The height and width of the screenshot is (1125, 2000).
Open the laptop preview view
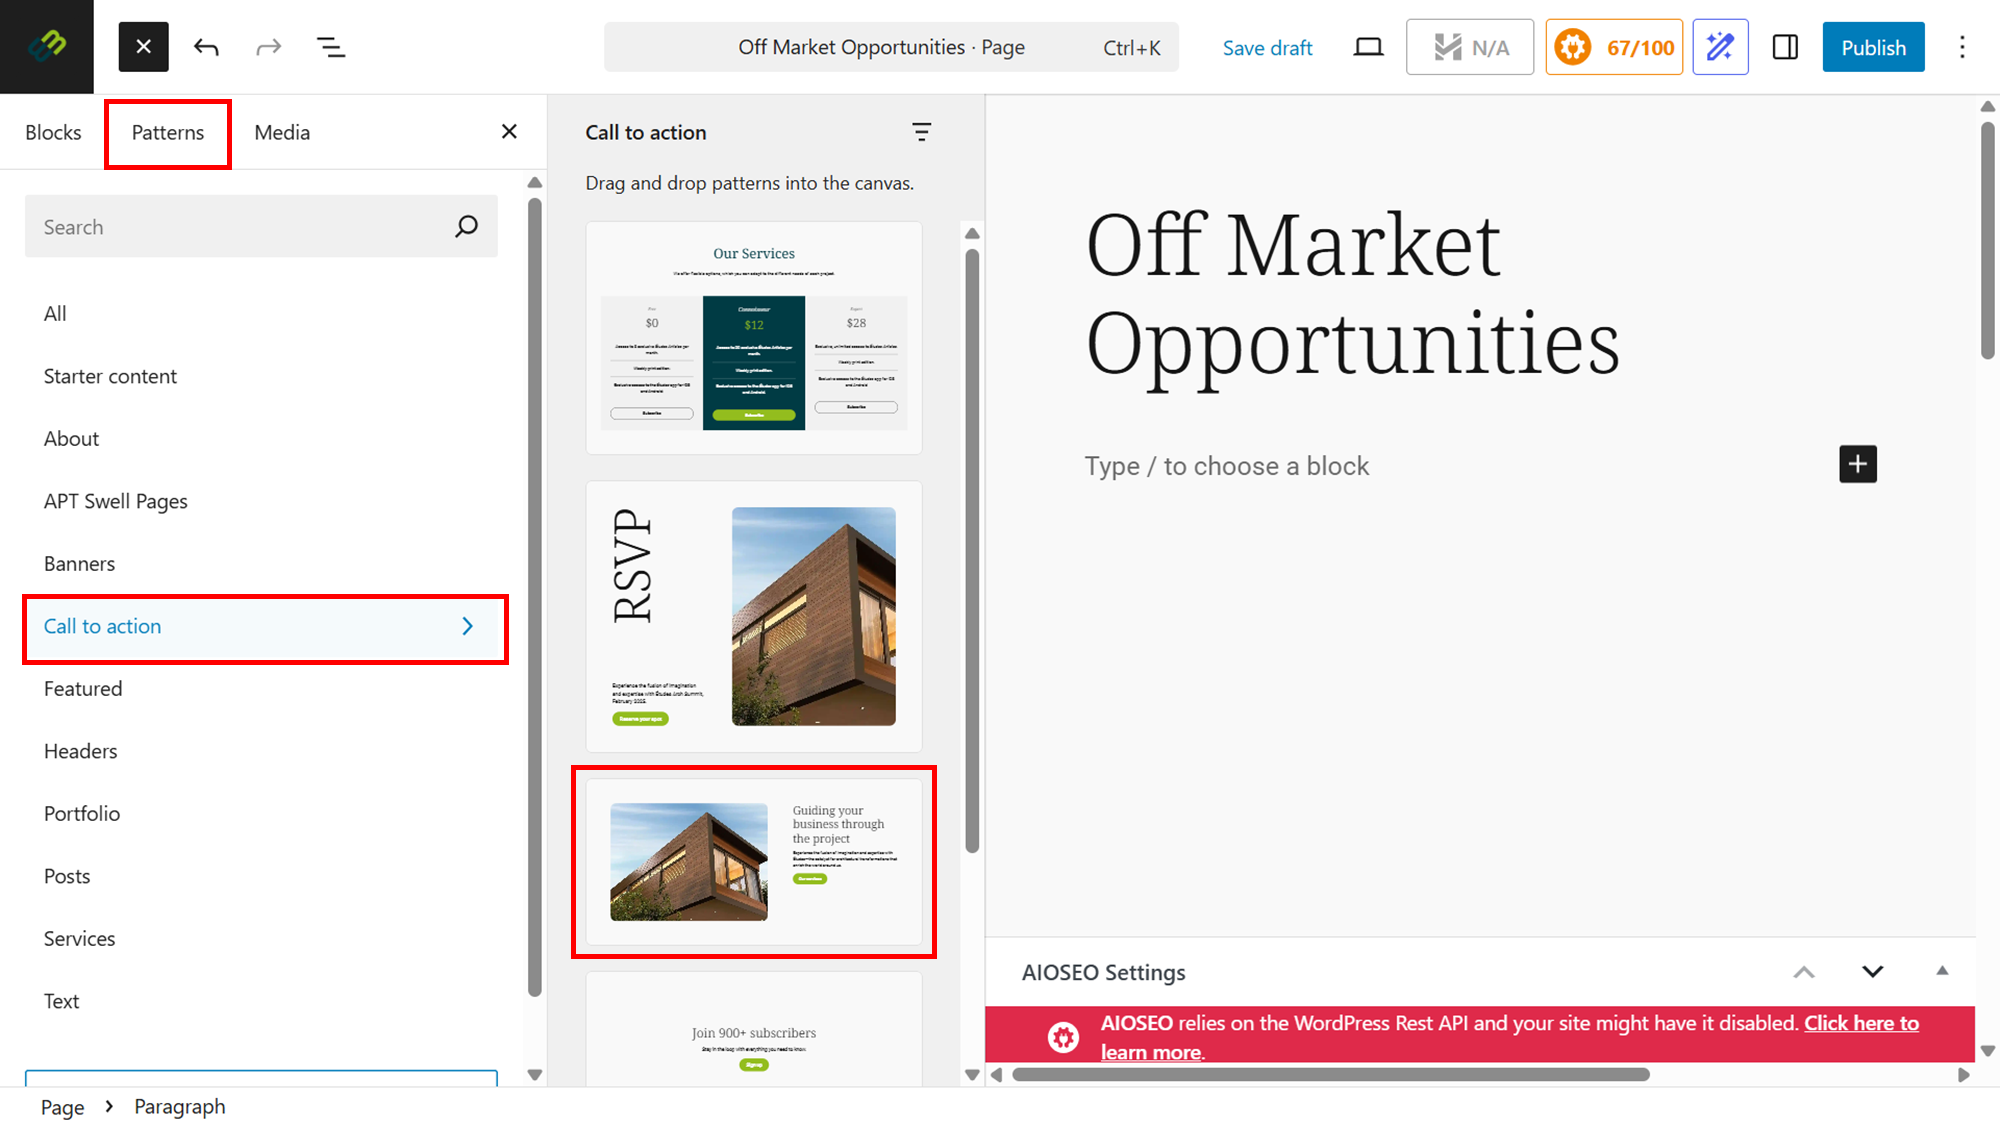click(1368, 47)
